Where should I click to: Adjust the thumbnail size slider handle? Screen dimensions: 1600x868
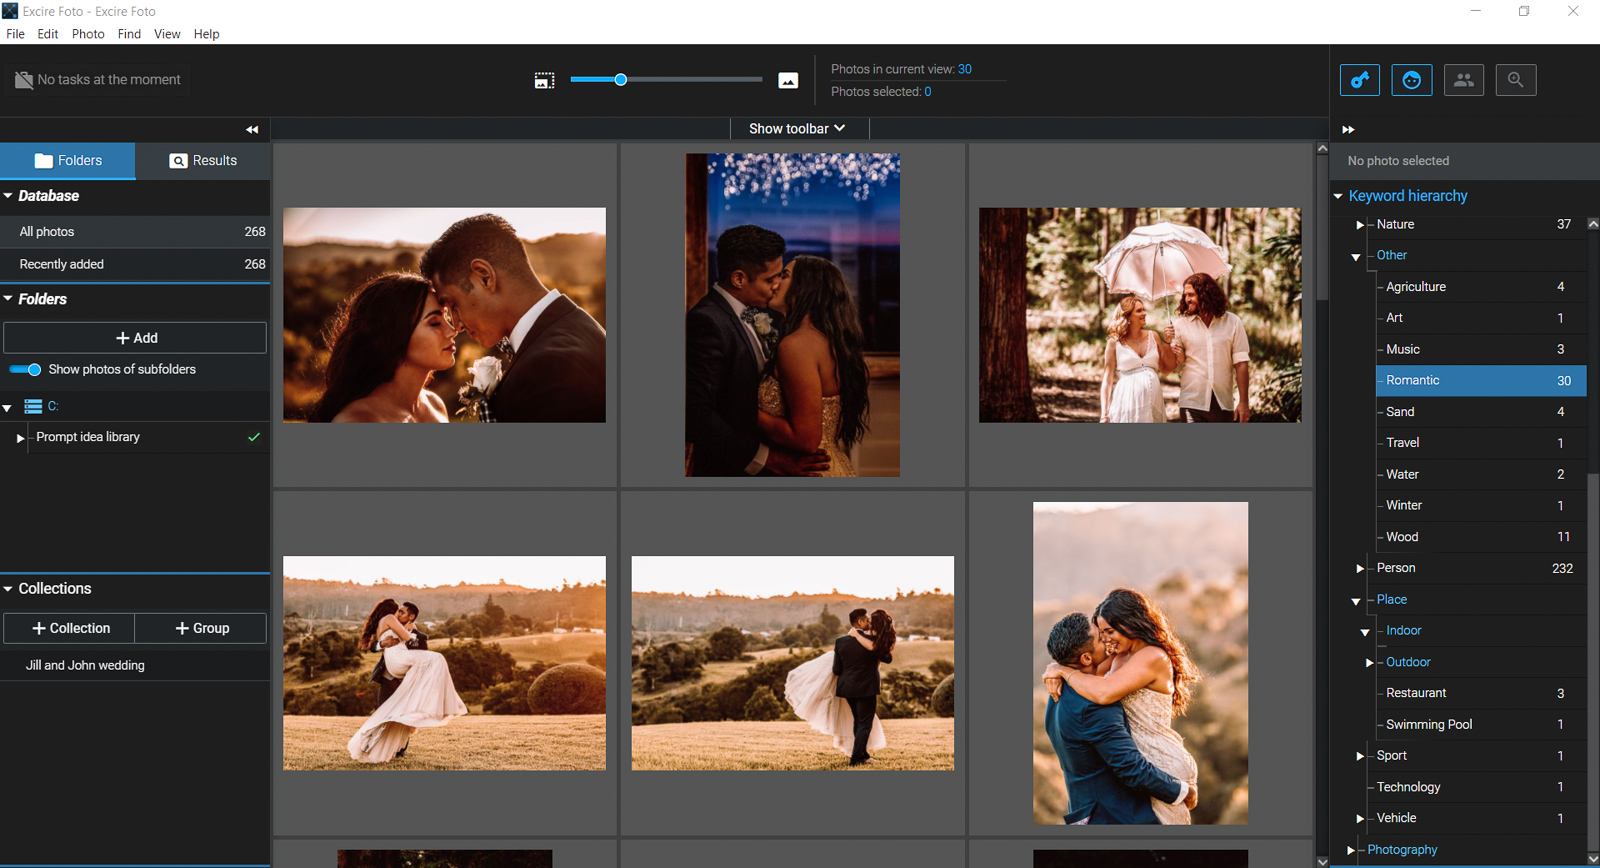620,80
